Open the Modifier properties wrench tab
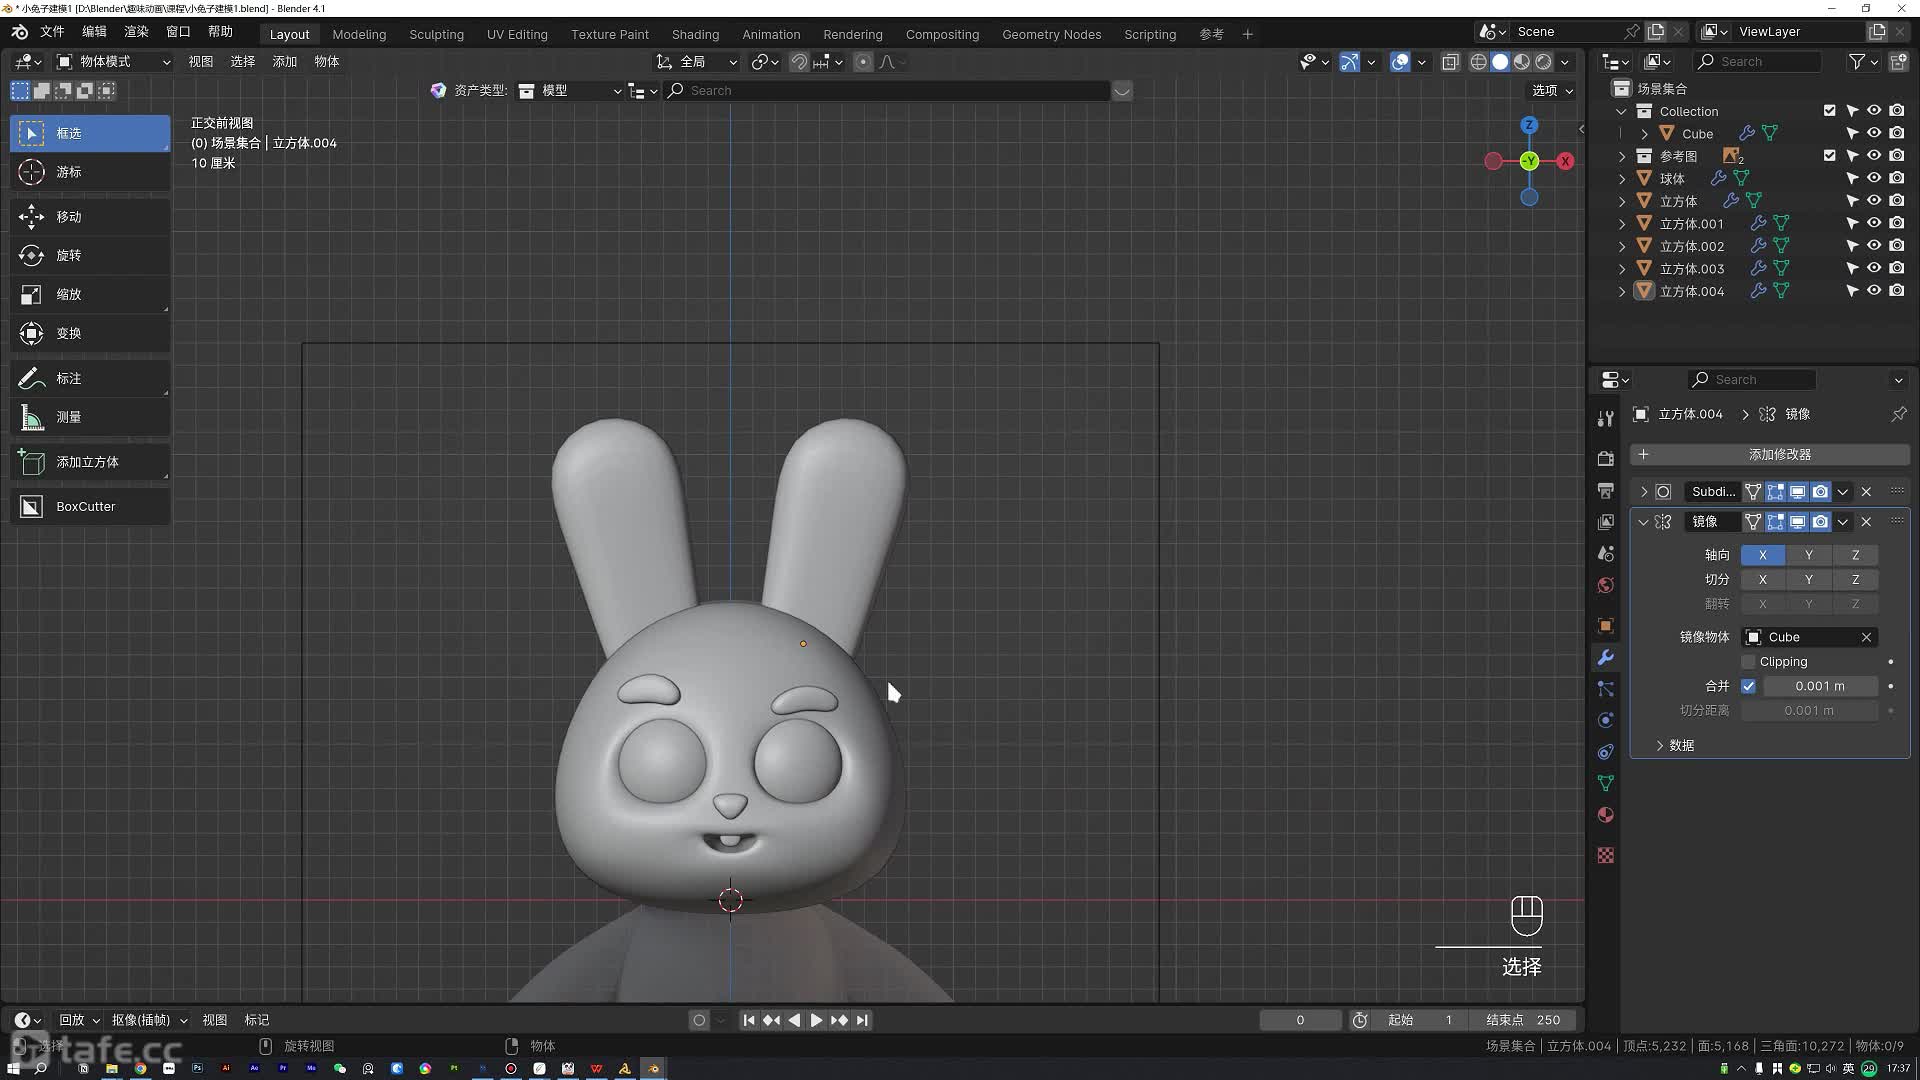 [x=1605, y=657]
